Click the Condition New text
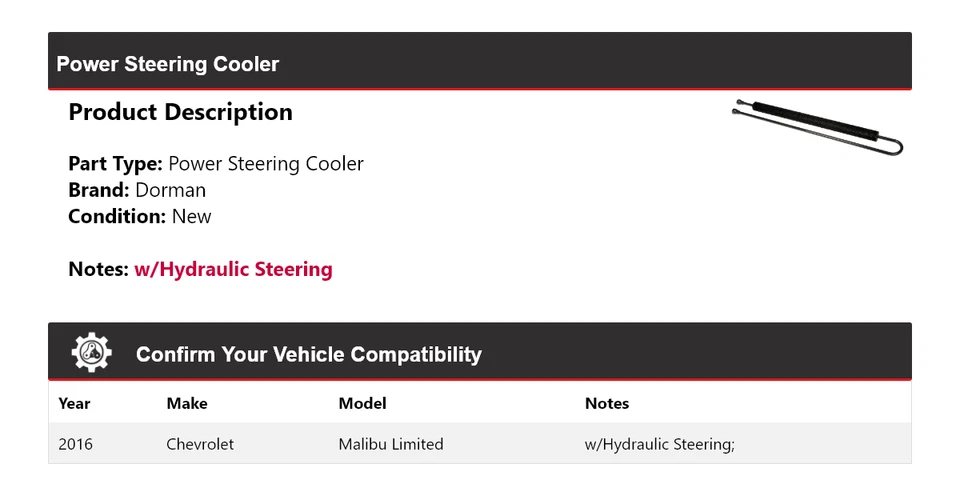This screenshot has height=496, width=960. pos(139,216)
